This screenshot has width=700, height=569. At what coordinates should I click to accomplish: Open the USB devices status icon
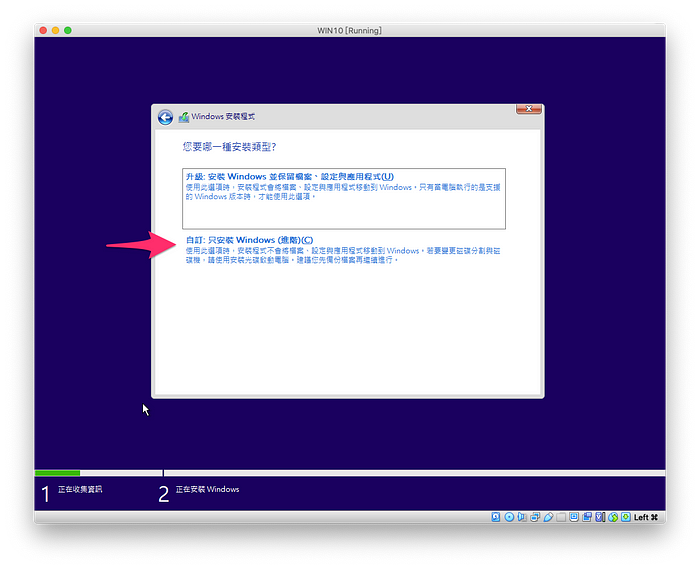coord(548,517)
